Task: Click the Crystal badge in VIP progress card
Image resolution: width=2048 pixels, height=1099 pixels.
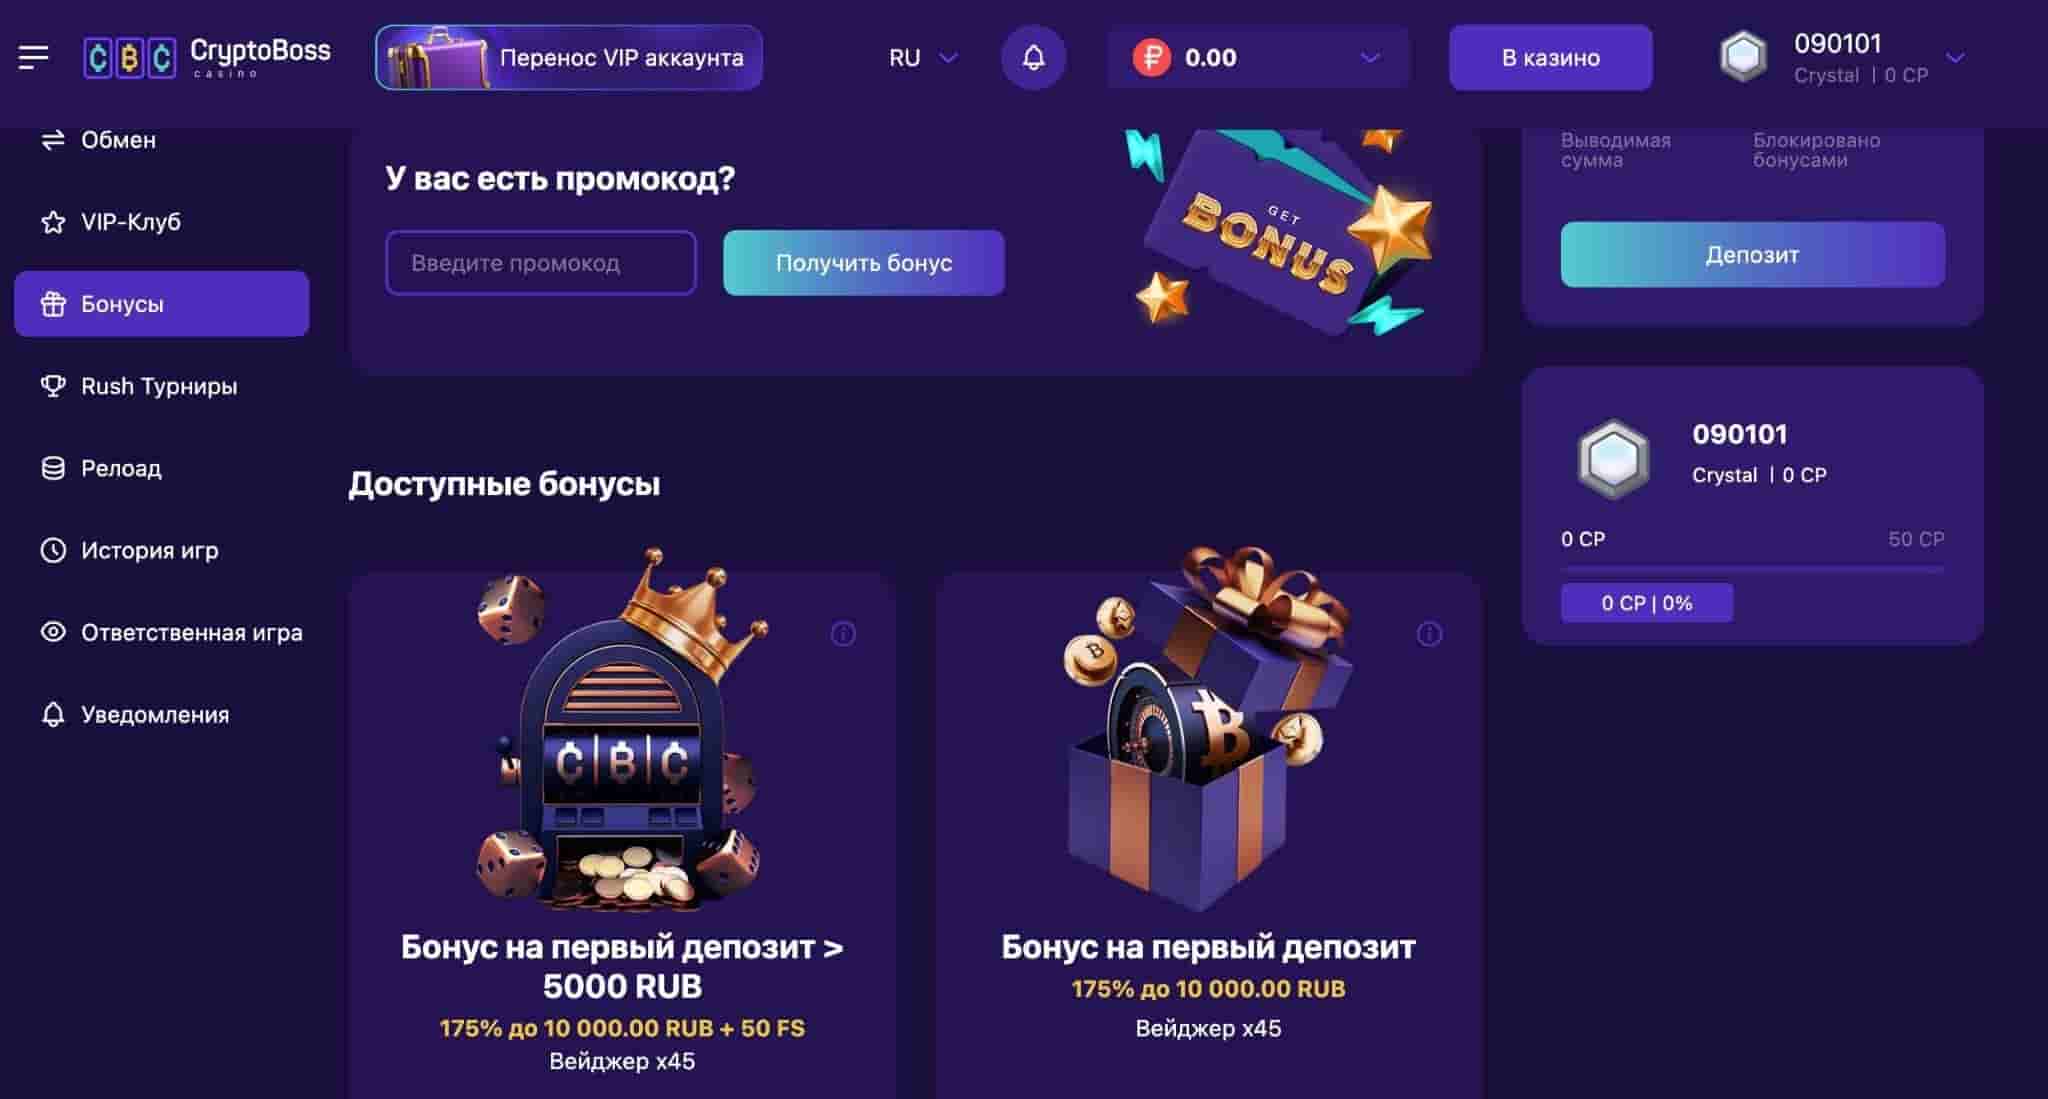Action: point(1613,460)
